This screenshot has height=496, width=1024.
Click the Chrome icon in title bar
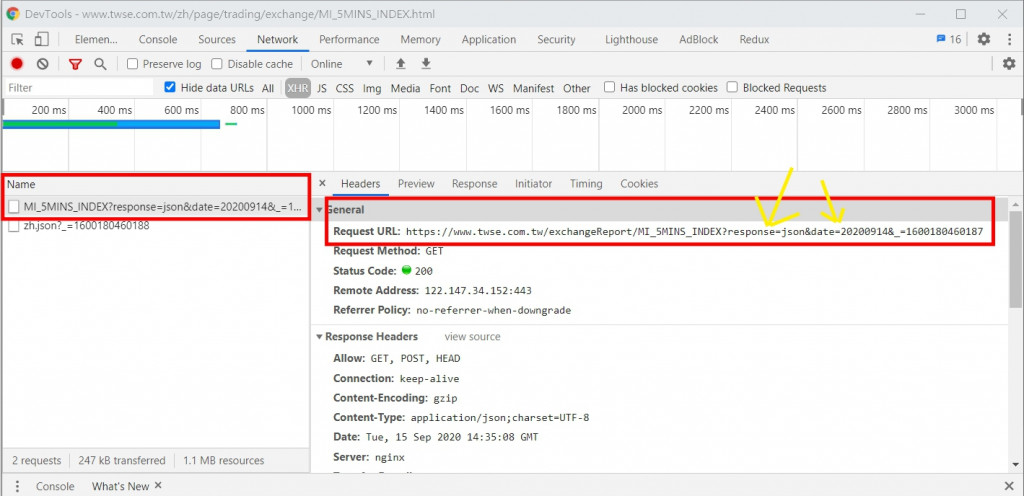coord(12,14)
